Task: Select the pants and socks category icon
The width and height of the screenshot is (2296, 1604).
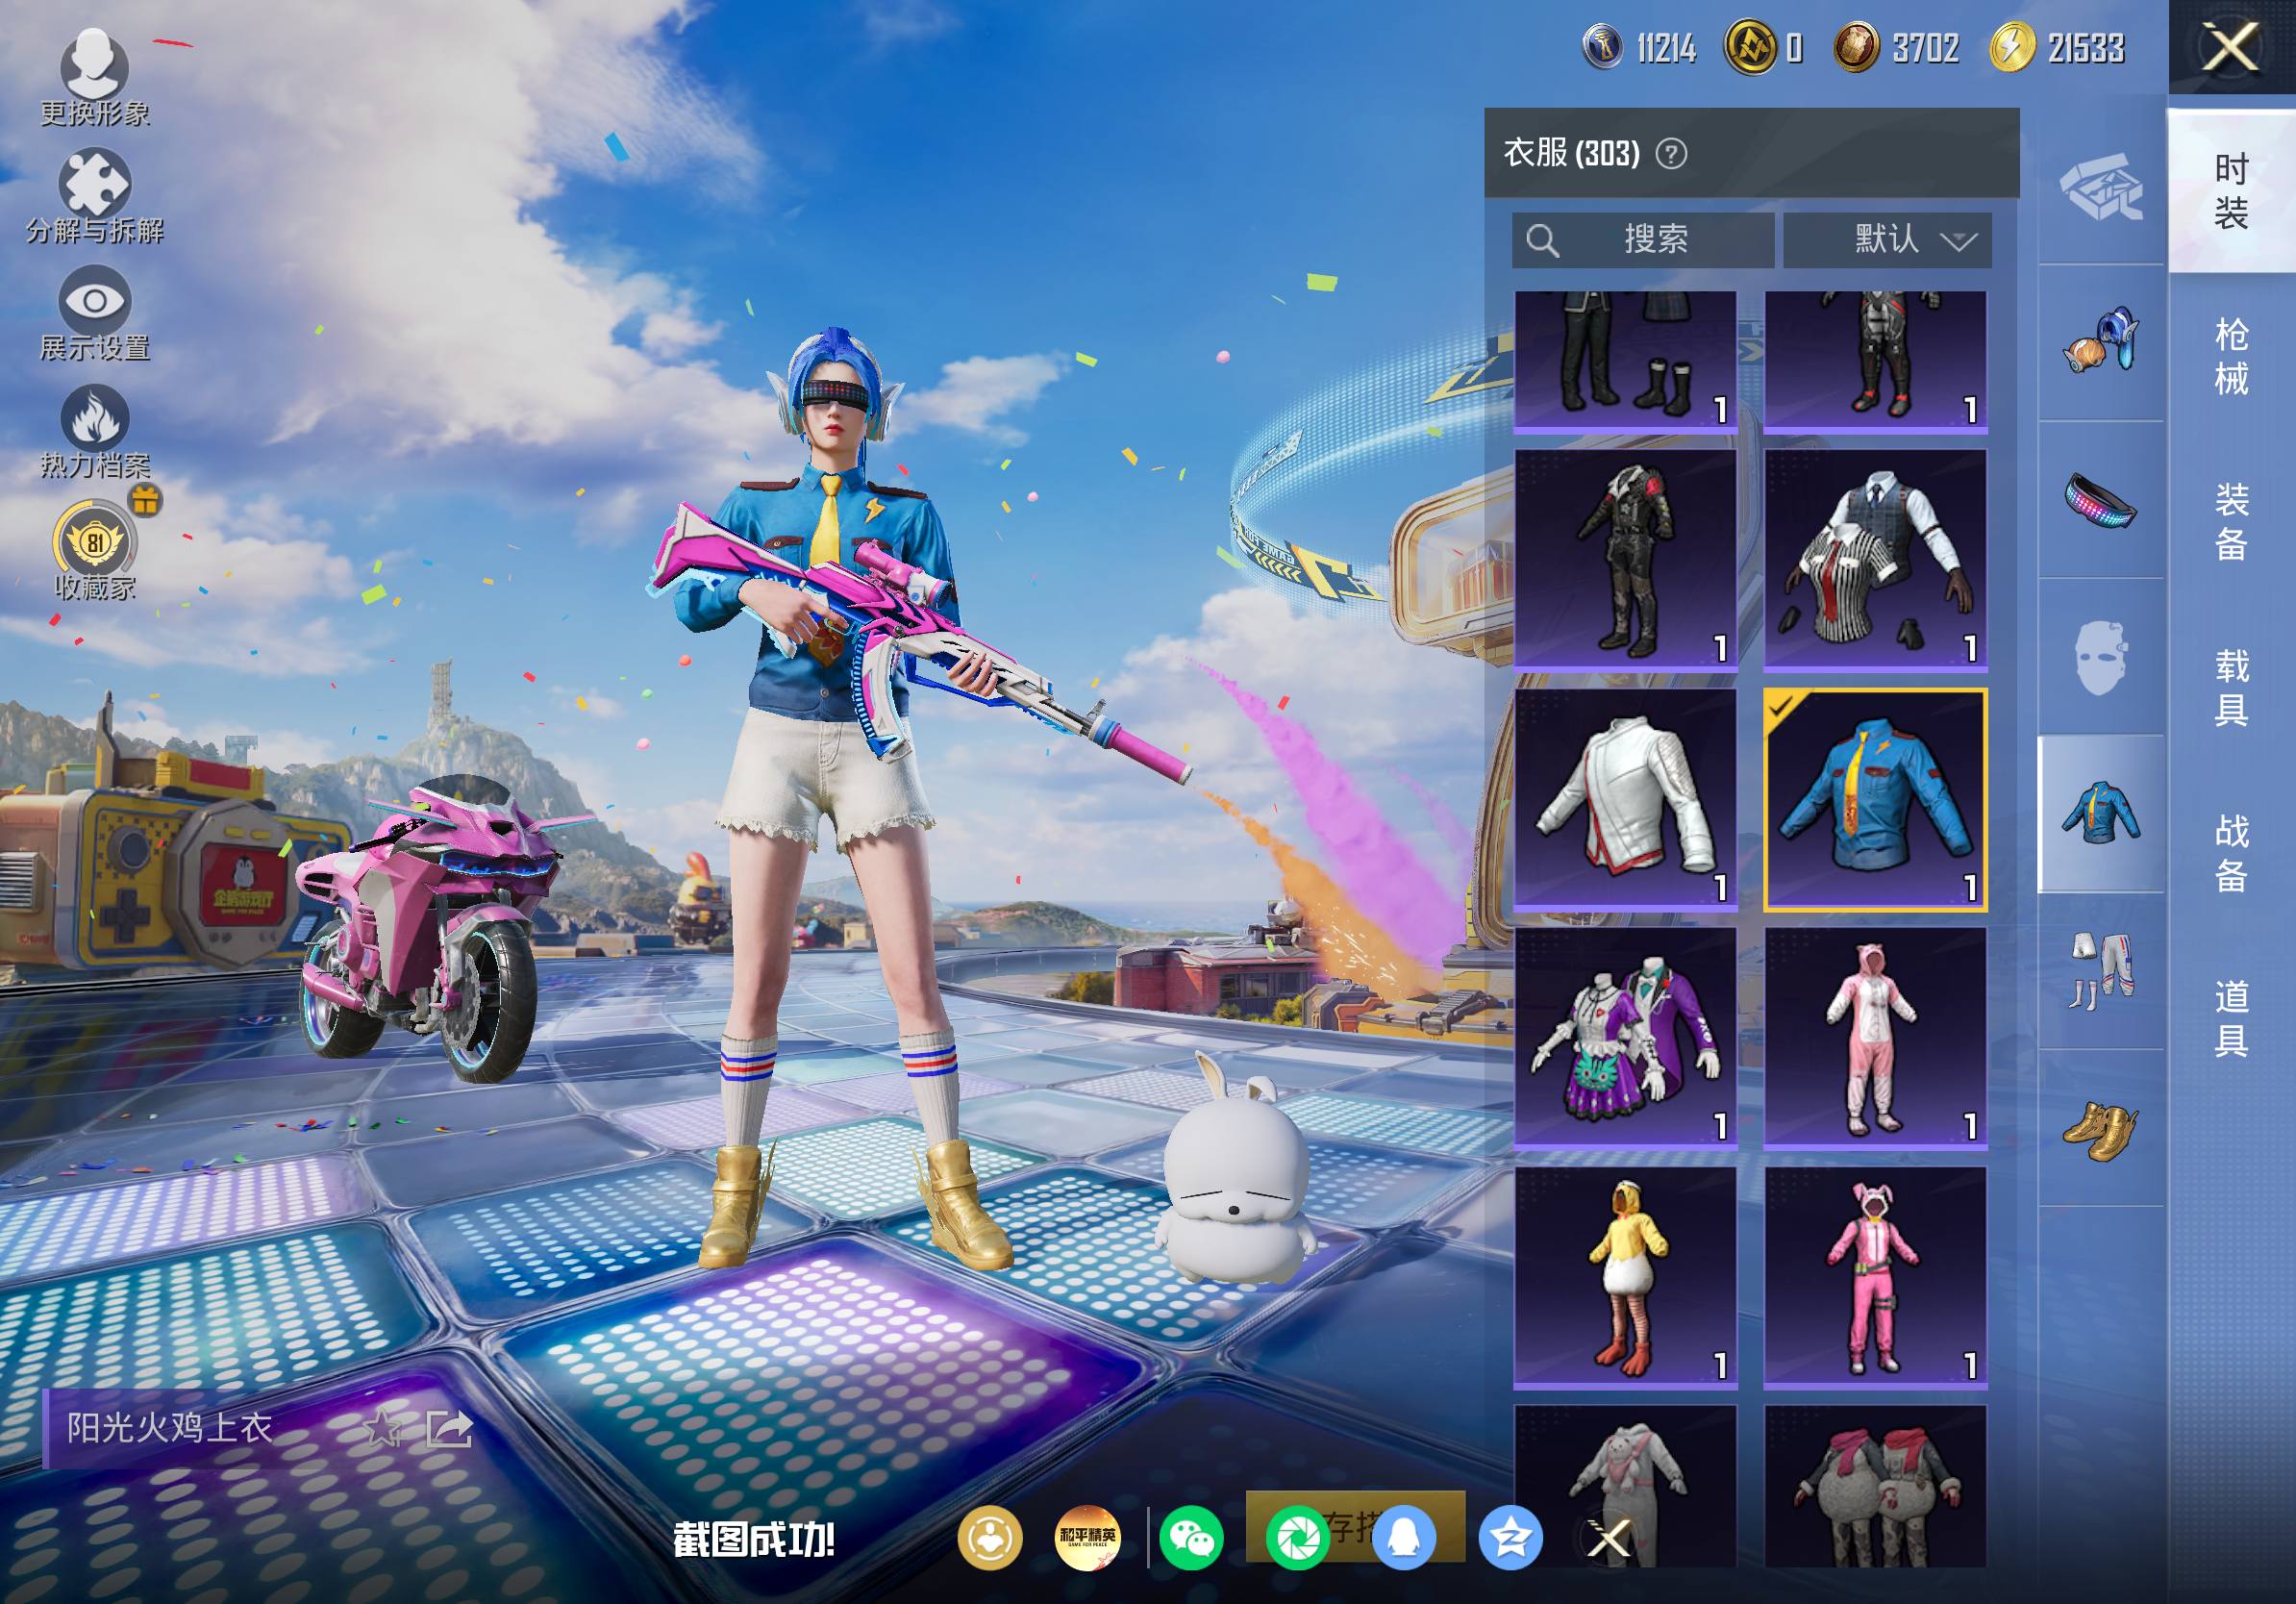Action: coord(2101,970)
